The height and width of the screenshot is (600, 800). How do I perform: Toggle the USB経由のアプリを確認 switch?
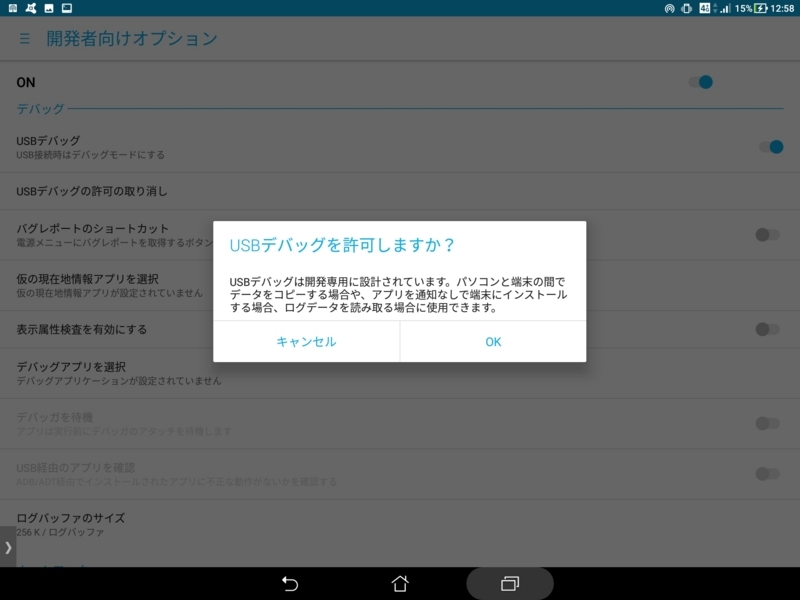(x=767, y=474)
